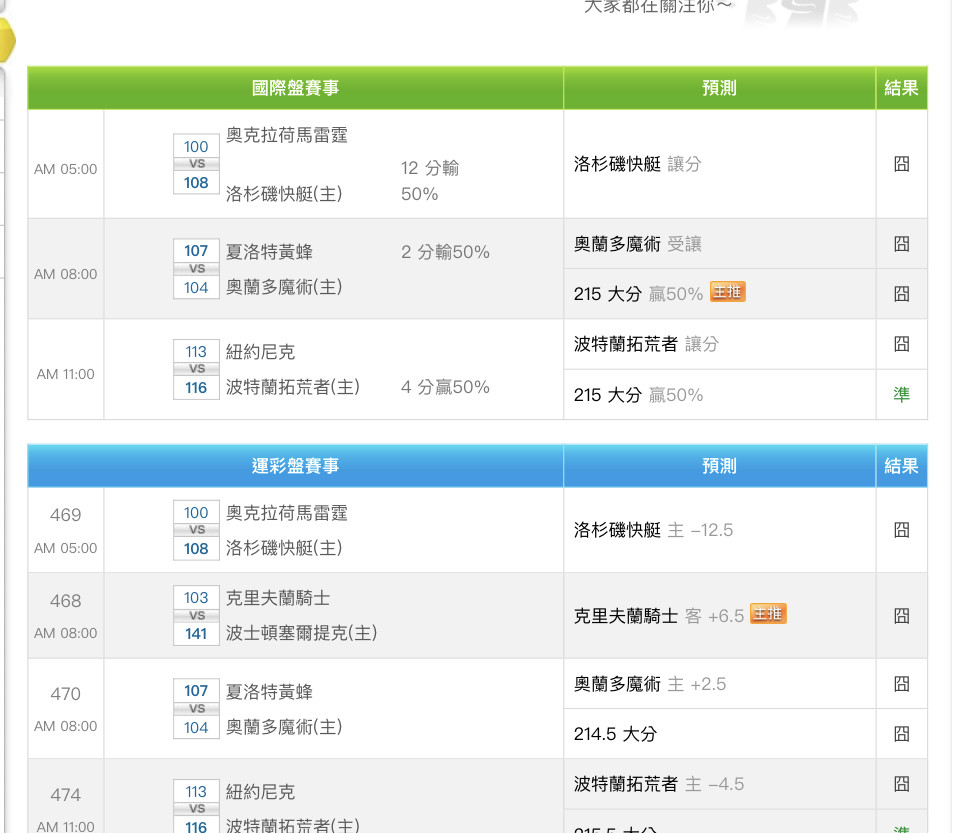Image resolution: width=975 pixels, height=833 pixels.
Task: Click game number 474 in 運彩盤賽事
Action: click(65, 794)
